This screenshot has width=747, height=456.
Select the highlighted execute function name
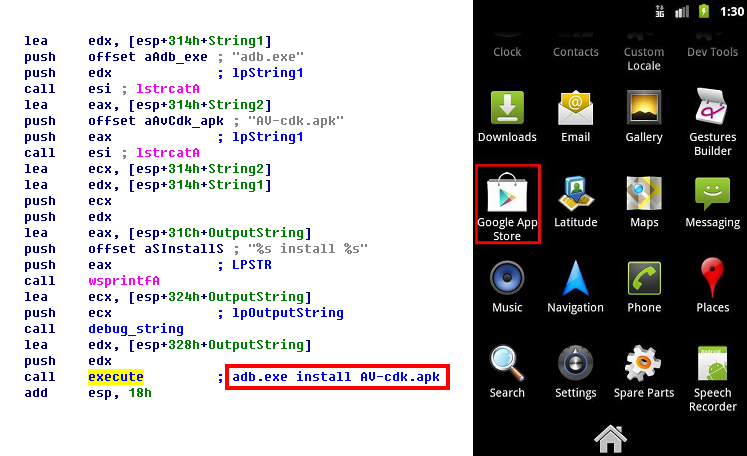click(x=116, y=377)
